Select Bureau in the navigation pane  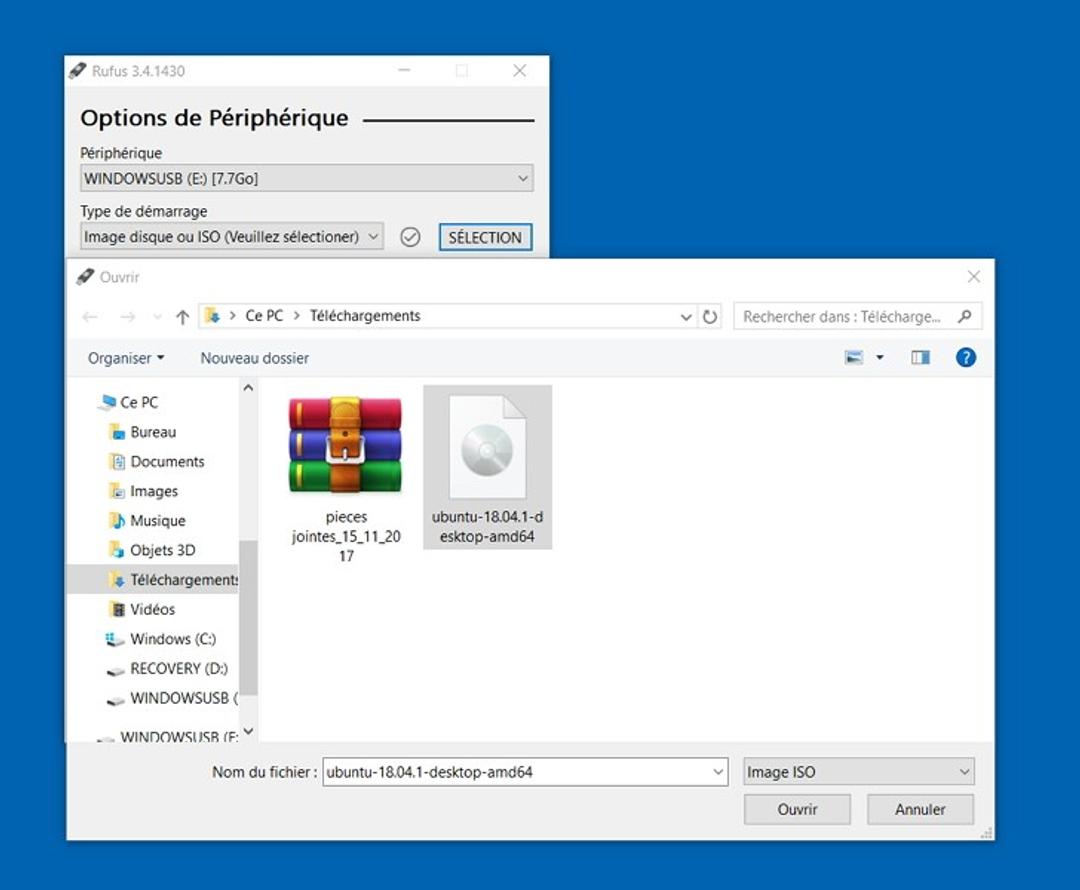coord(152,432)
